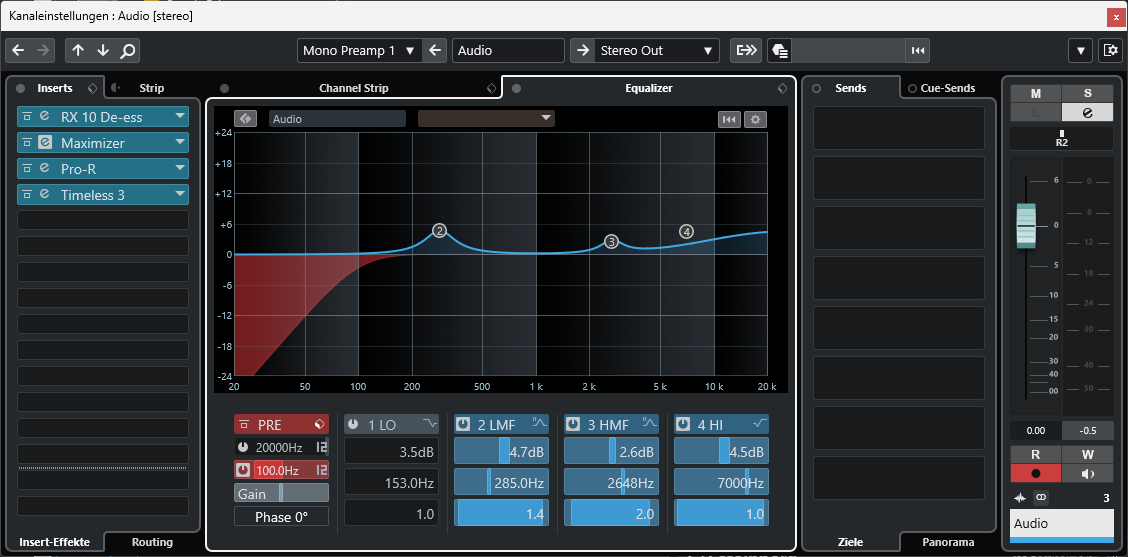Mute channel with the M button
Screen dimensions: 1128x557
(x=1035, y=93)
